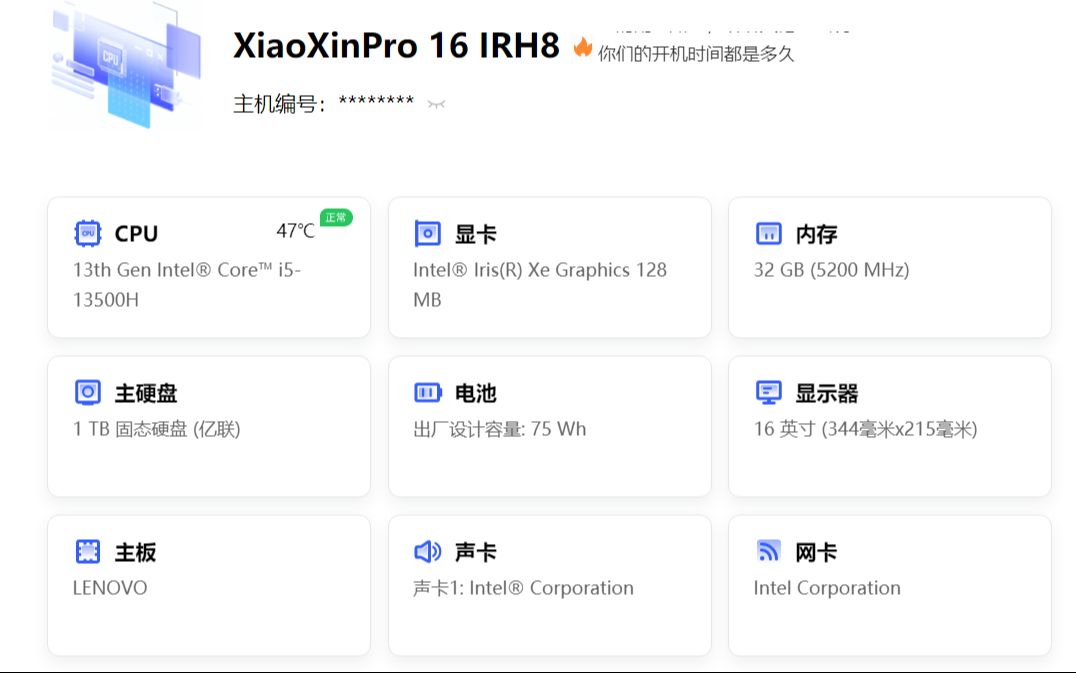
Task: Expand the 显示器 display details card
Action: pos(889,426)
